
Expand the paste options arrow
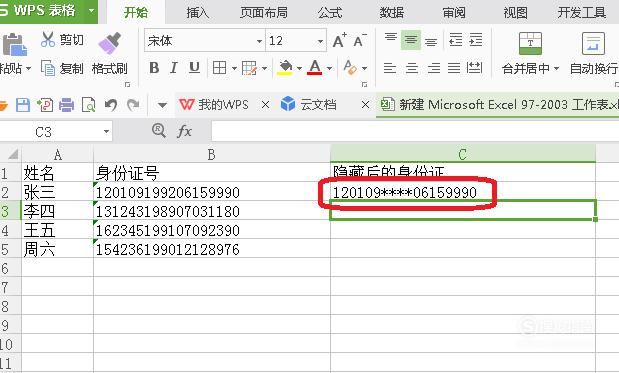coord(28,69)
